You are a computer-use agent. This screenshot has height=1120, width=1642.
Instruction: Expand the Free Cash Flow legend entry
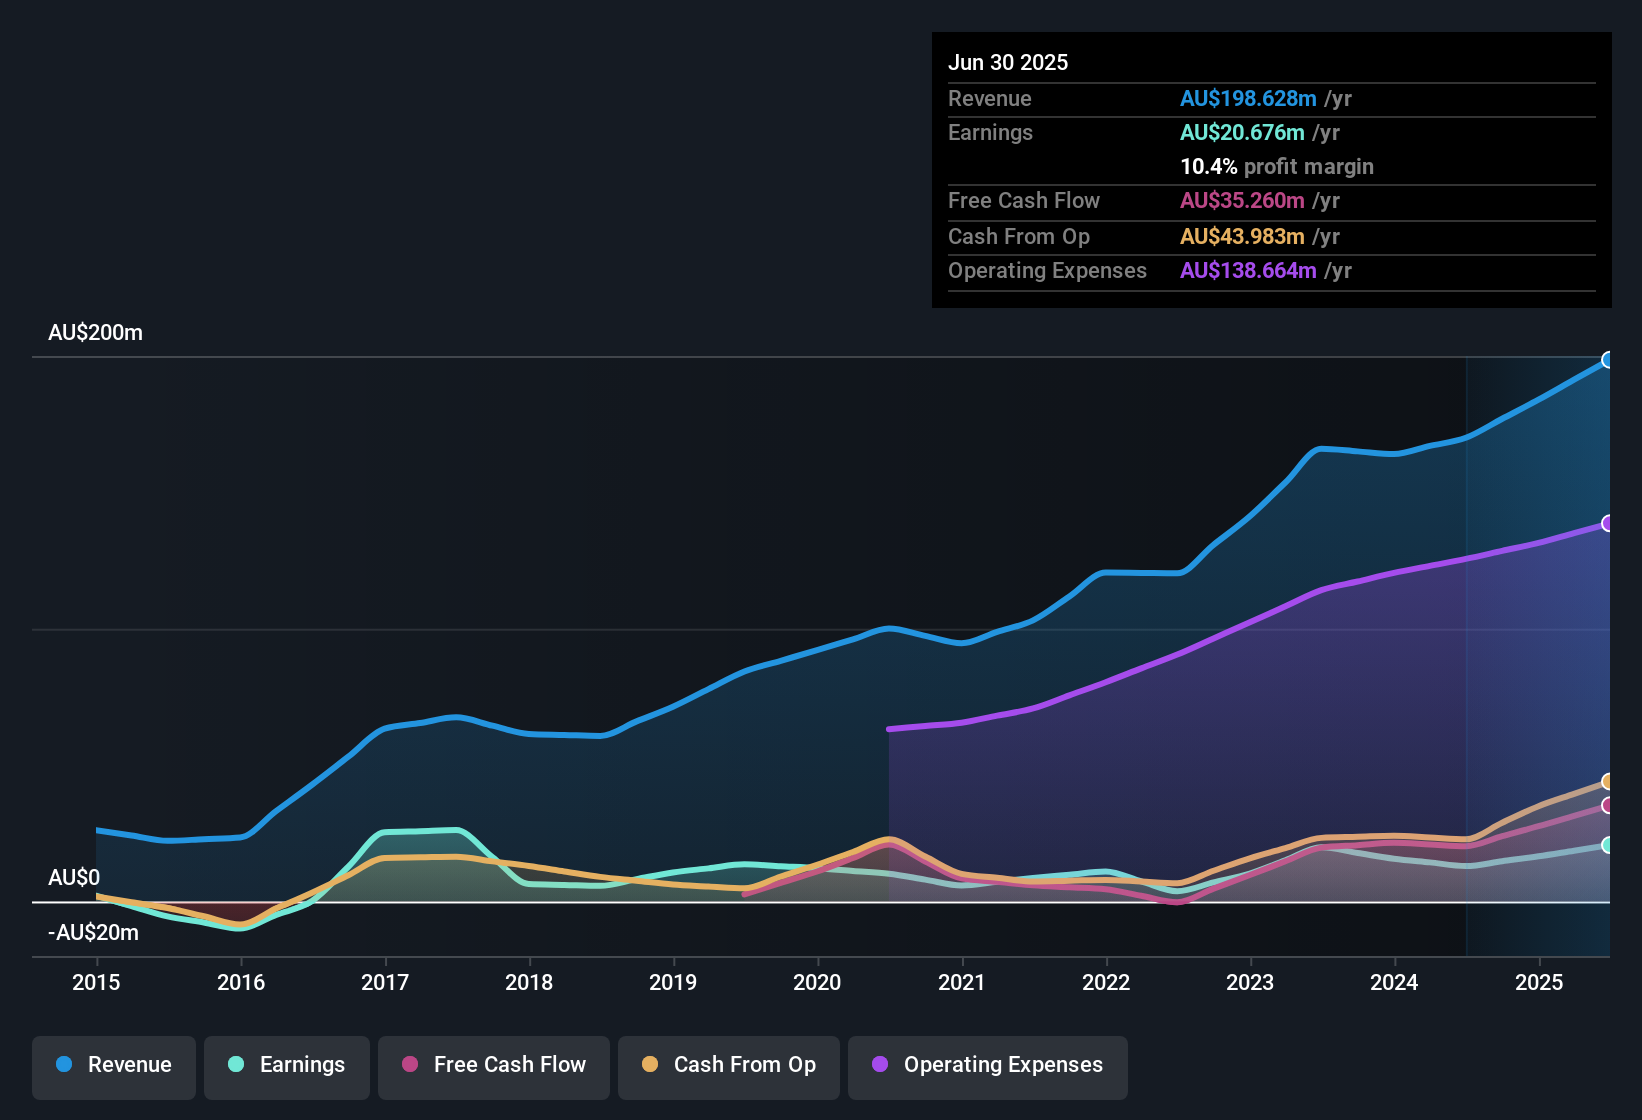(494, 1065)
